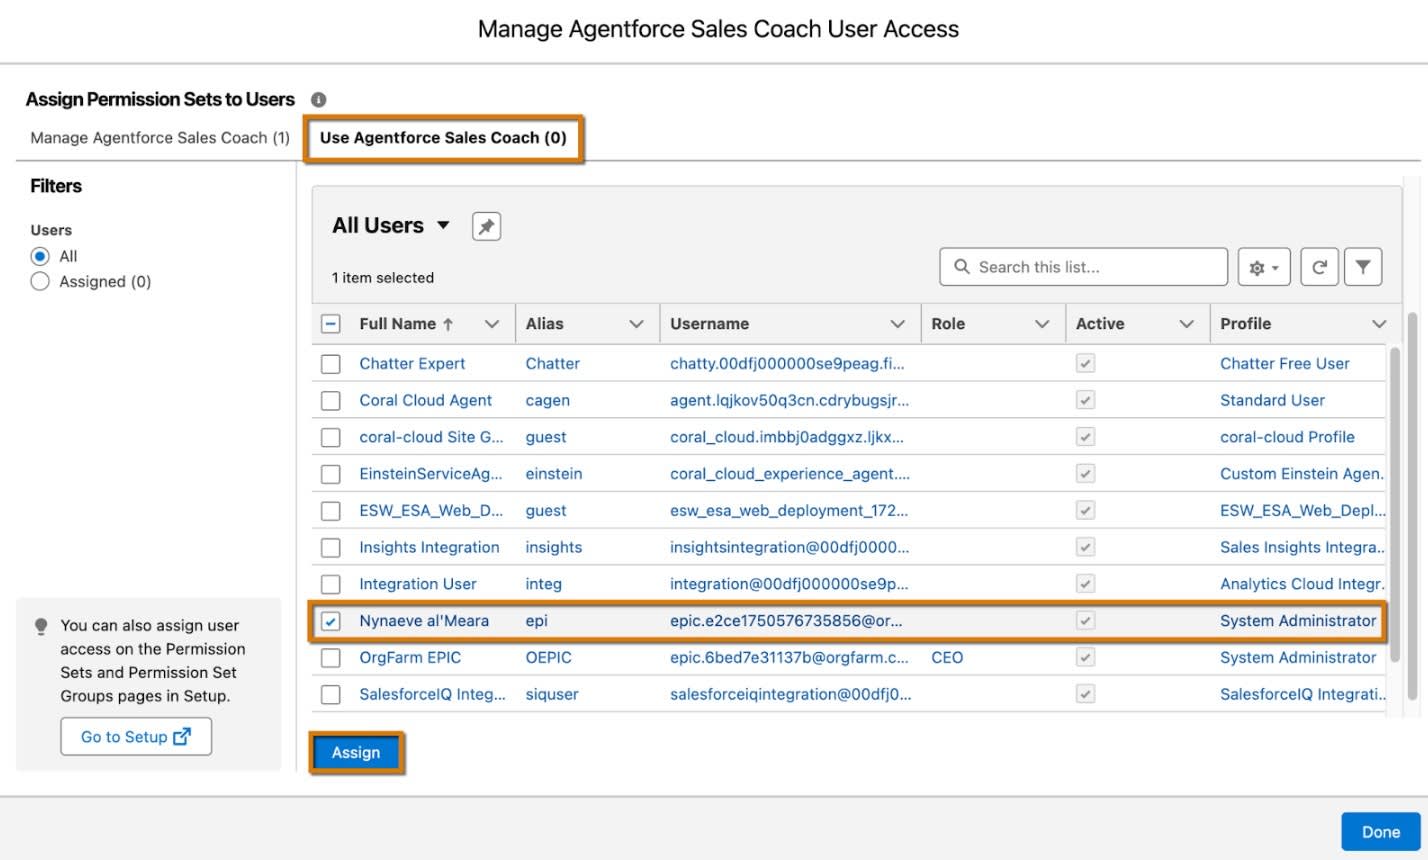The image size is (1428, 860).
Task: Click the 1 item selected text
Action: click(x=383, y=278)
